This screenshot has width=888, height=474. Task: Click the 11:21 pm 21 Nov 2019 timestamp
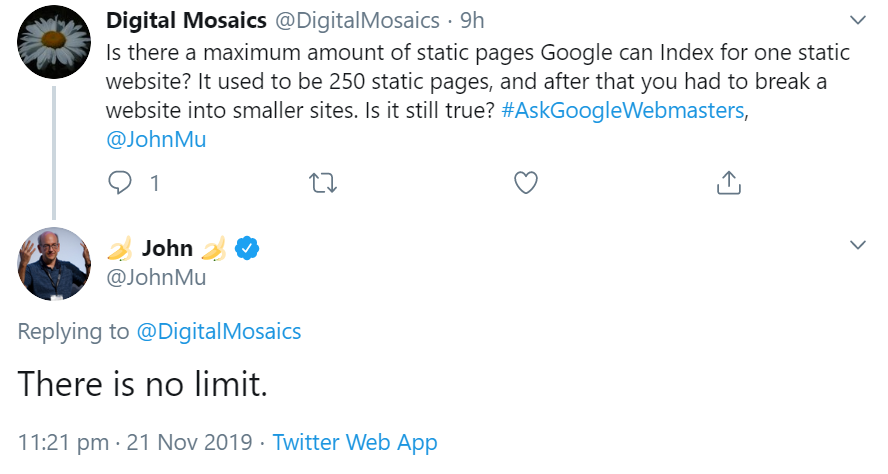point(136,441)
